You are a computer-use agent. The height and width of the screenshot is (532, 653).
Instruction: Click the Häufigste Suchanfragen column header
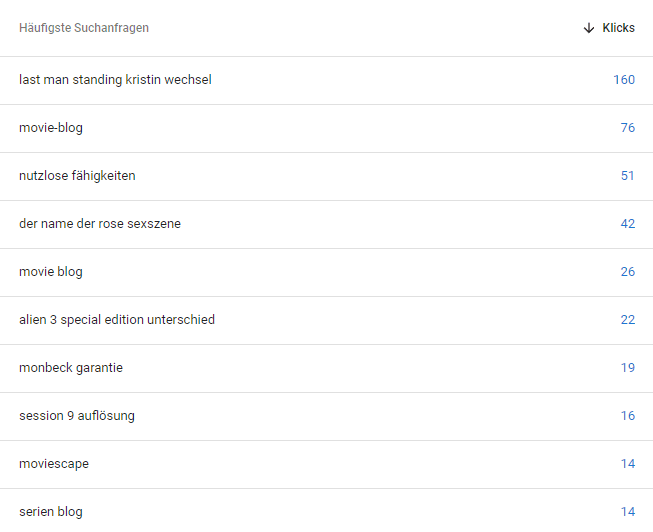click(x=84, y=28)
